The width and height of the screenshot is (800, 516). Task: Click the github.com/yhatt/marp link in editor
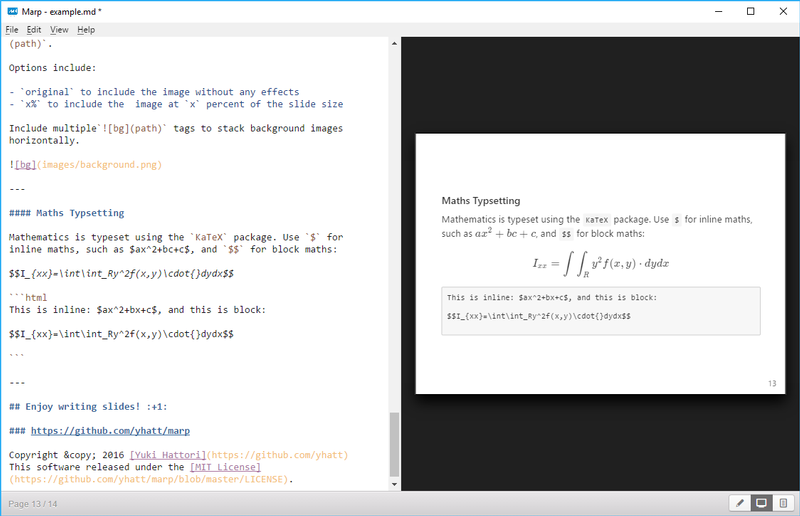[x=110, y=431]
